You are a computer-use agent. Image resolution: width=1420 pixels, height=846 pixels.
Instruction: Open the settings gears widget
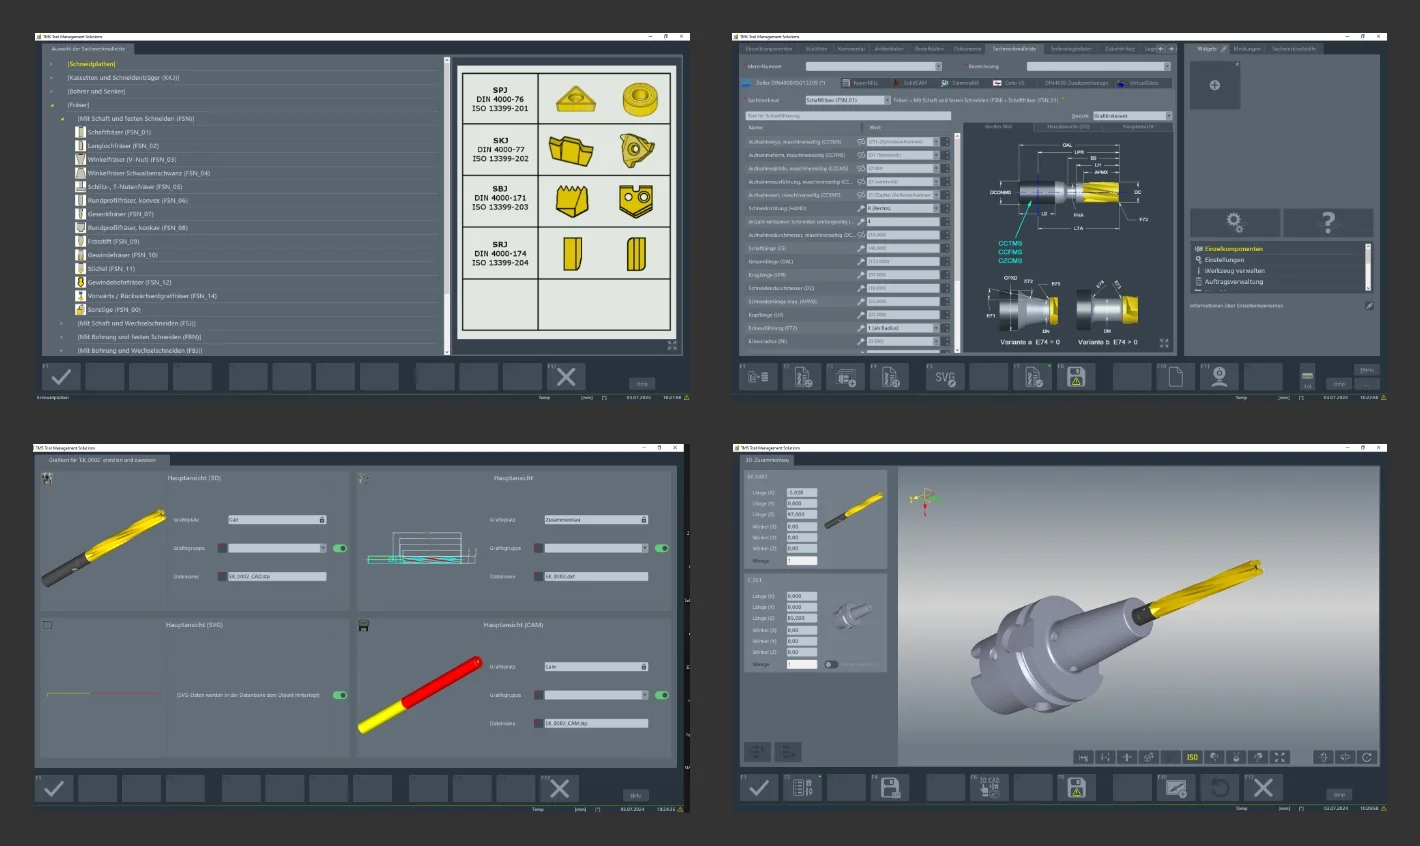coord(1234,222)
